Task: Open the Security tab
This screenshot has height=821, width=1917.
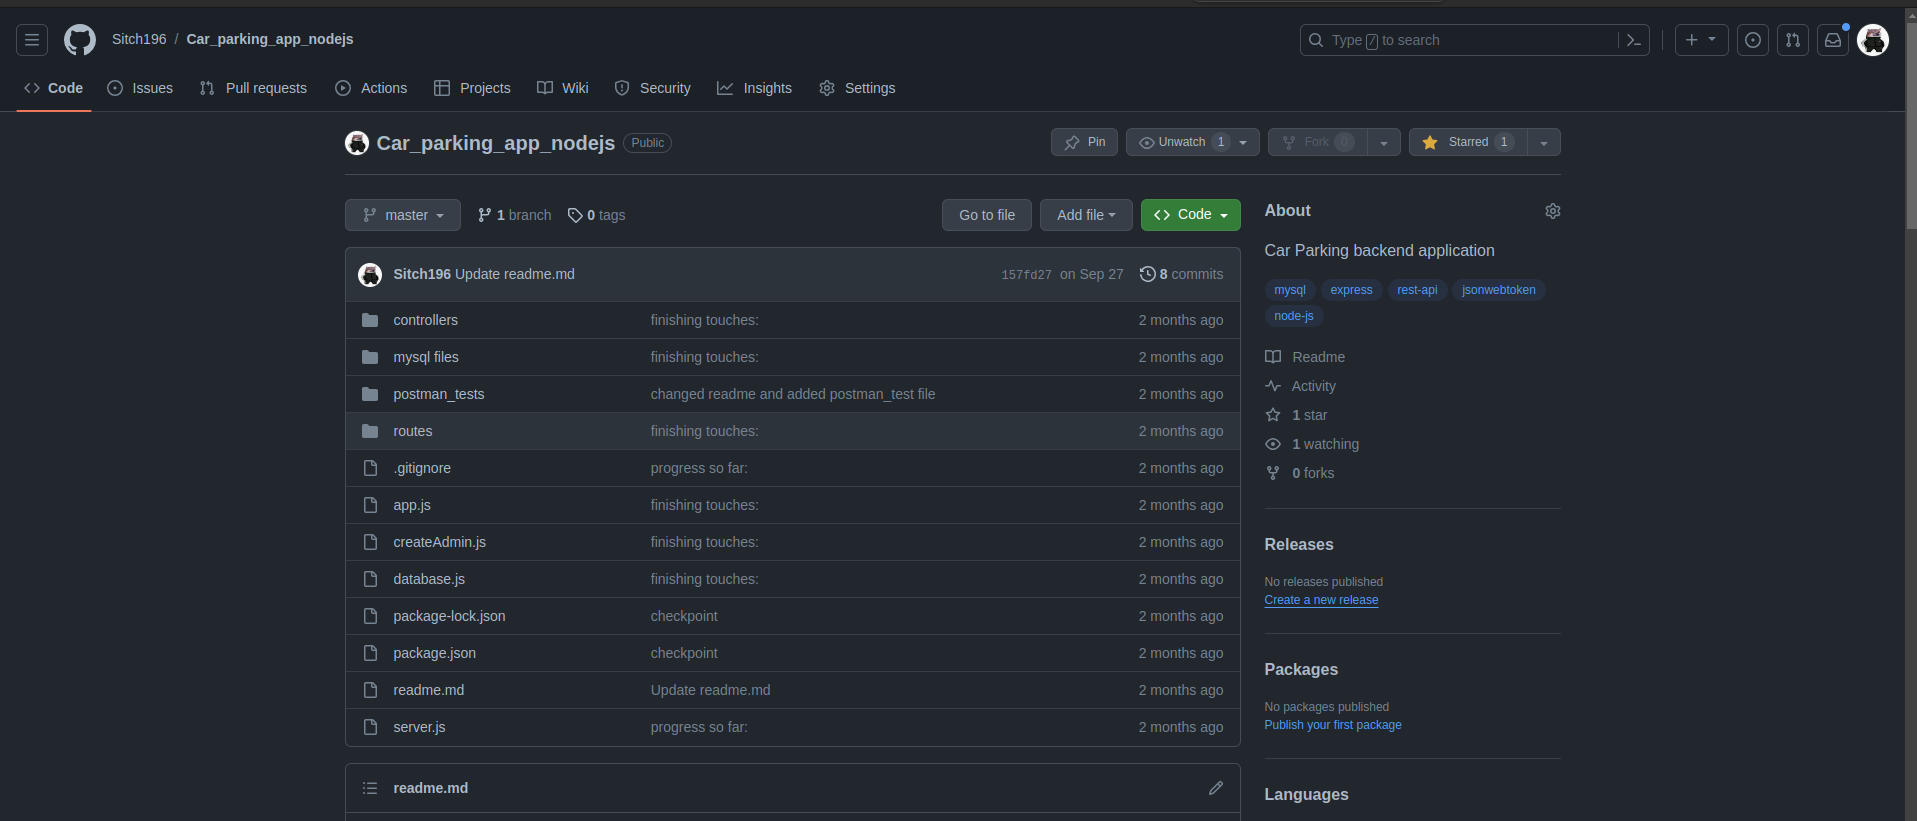Action: click(x=652, y=88)
